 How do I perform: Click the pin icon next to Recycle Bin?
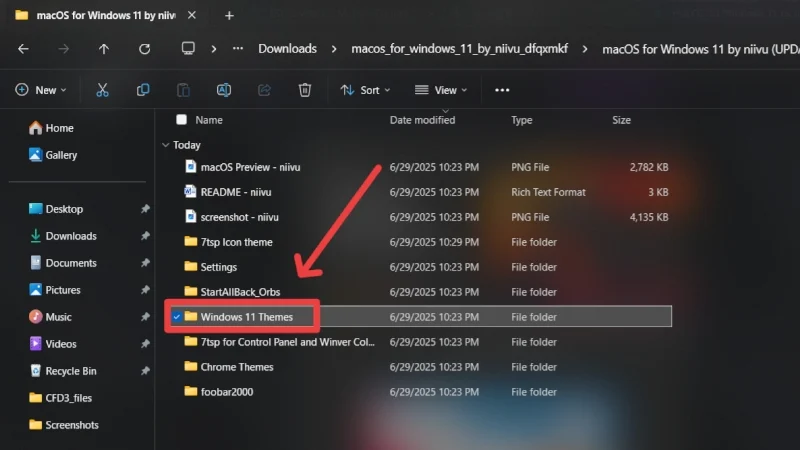(x=145, y=371)
